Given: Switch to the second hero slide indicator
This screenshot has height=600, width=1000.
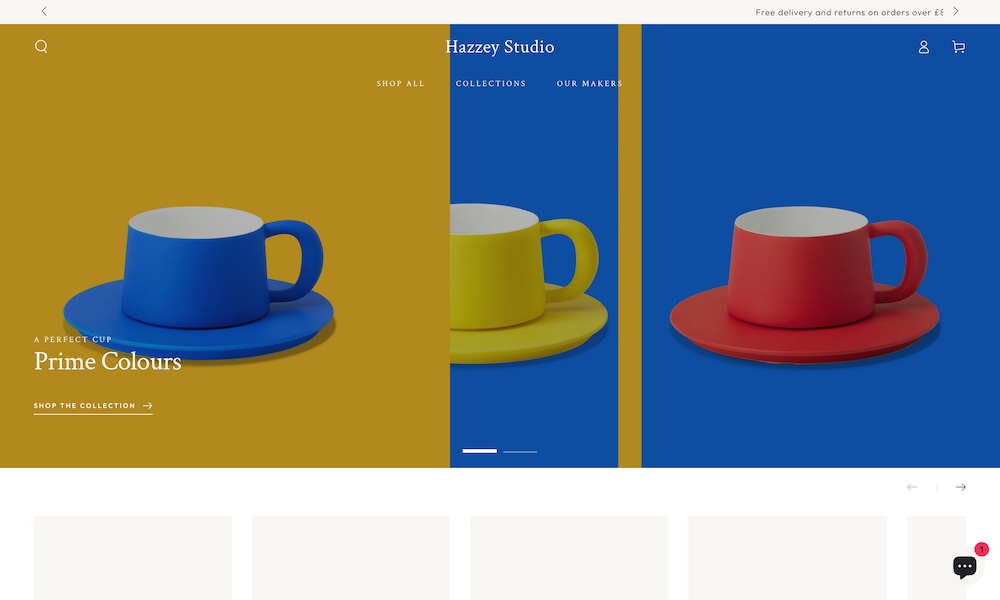Looking at the screenshot, I should (520, 451).
